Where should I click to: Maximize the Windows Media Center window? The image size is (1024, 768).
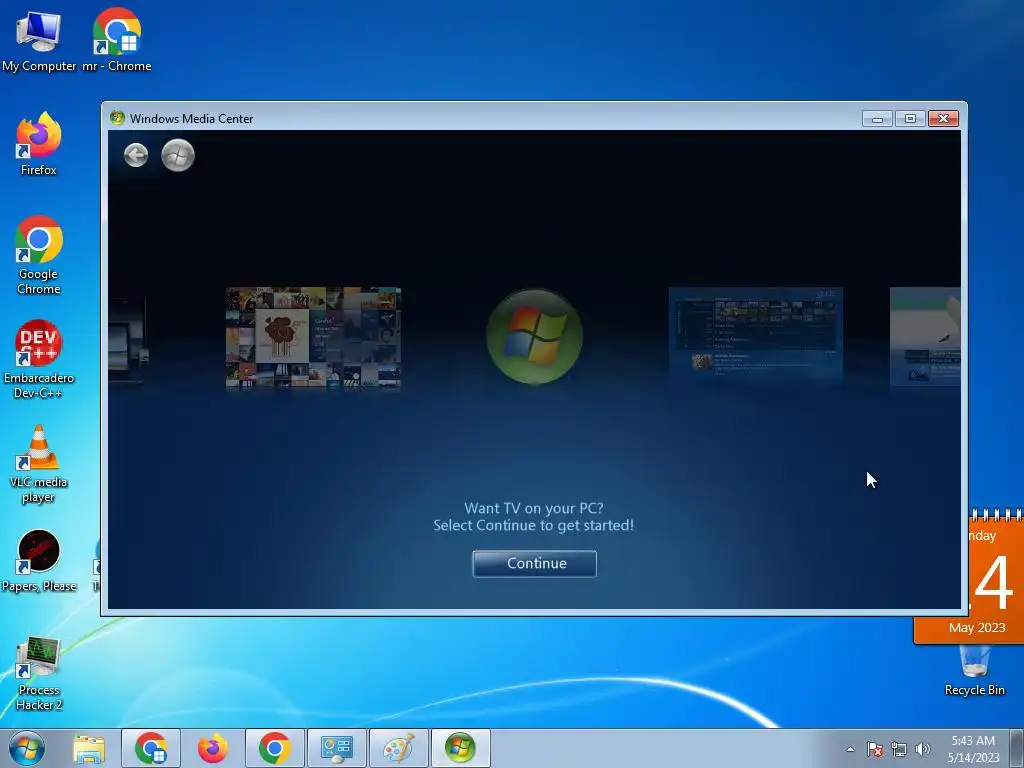click(x=910, y=119)
